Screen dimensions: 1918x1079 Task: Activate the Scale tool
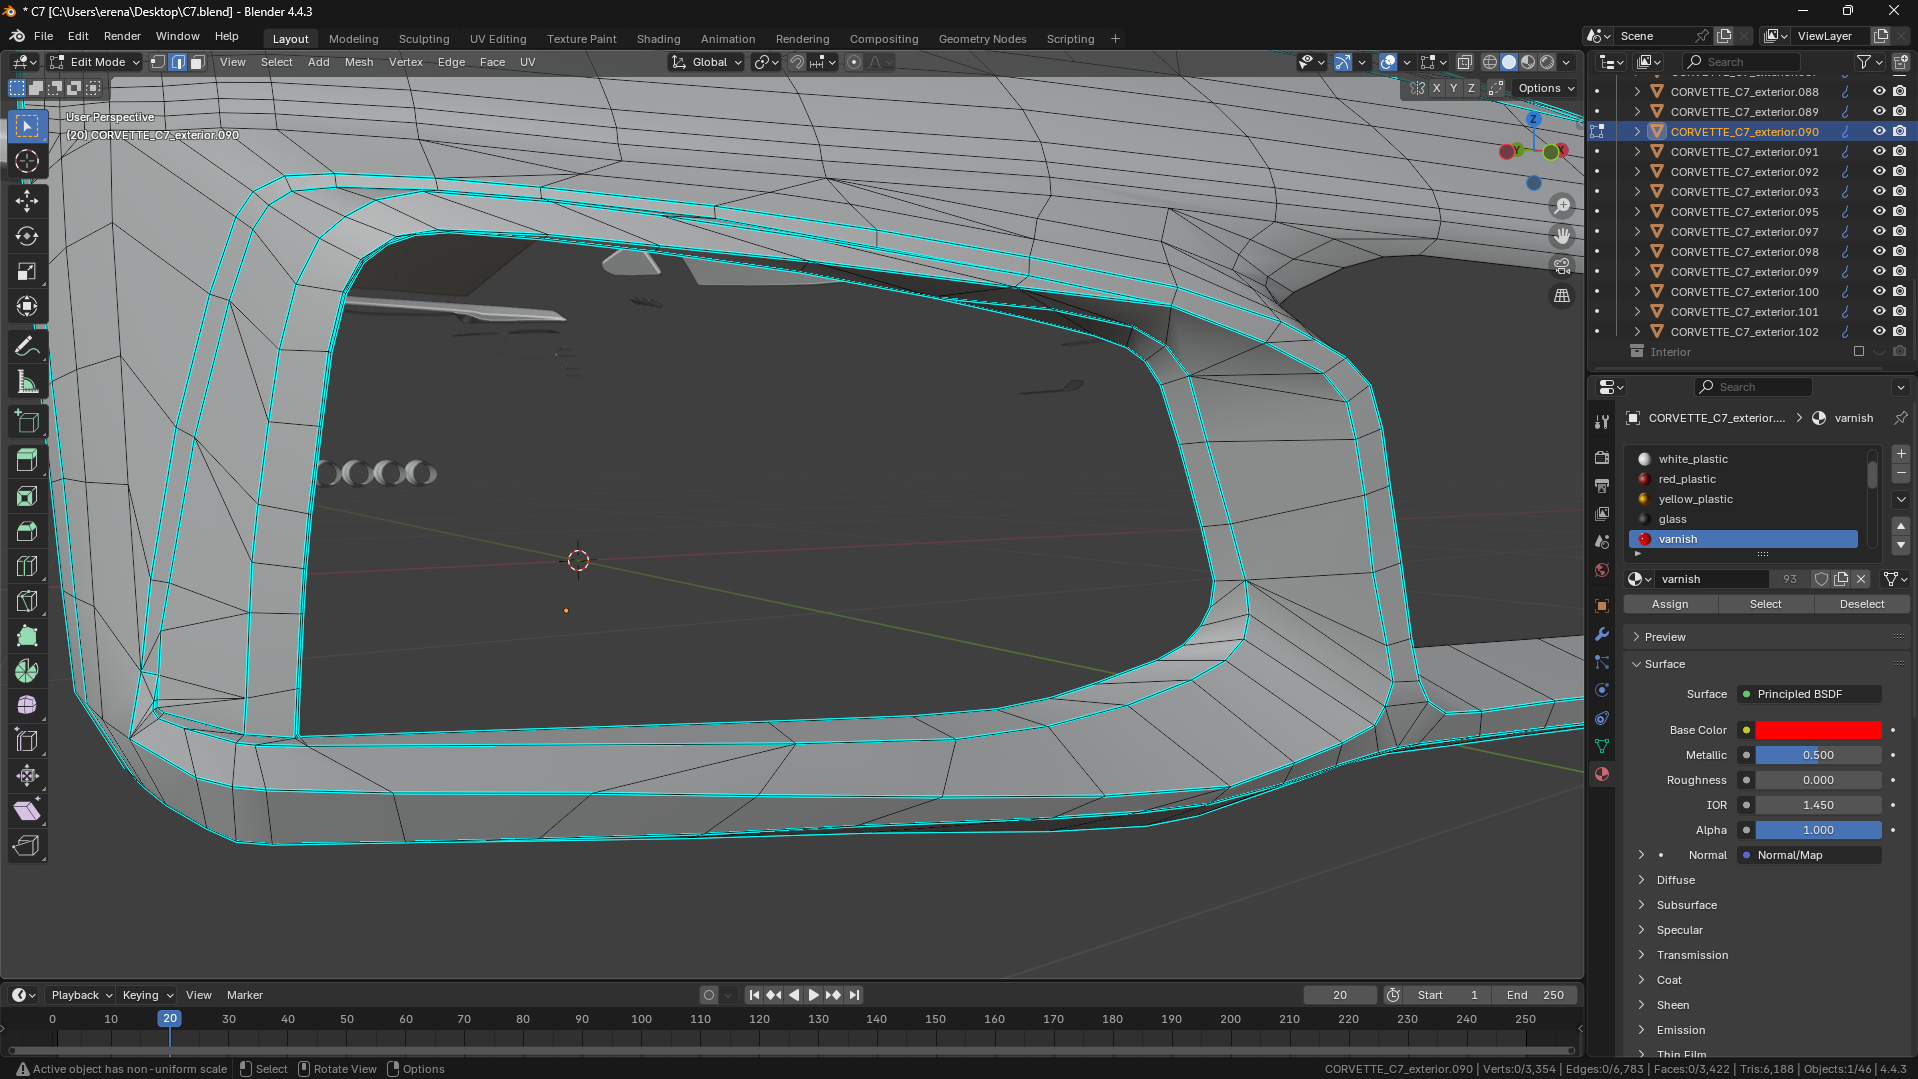[x=27, y=271]
